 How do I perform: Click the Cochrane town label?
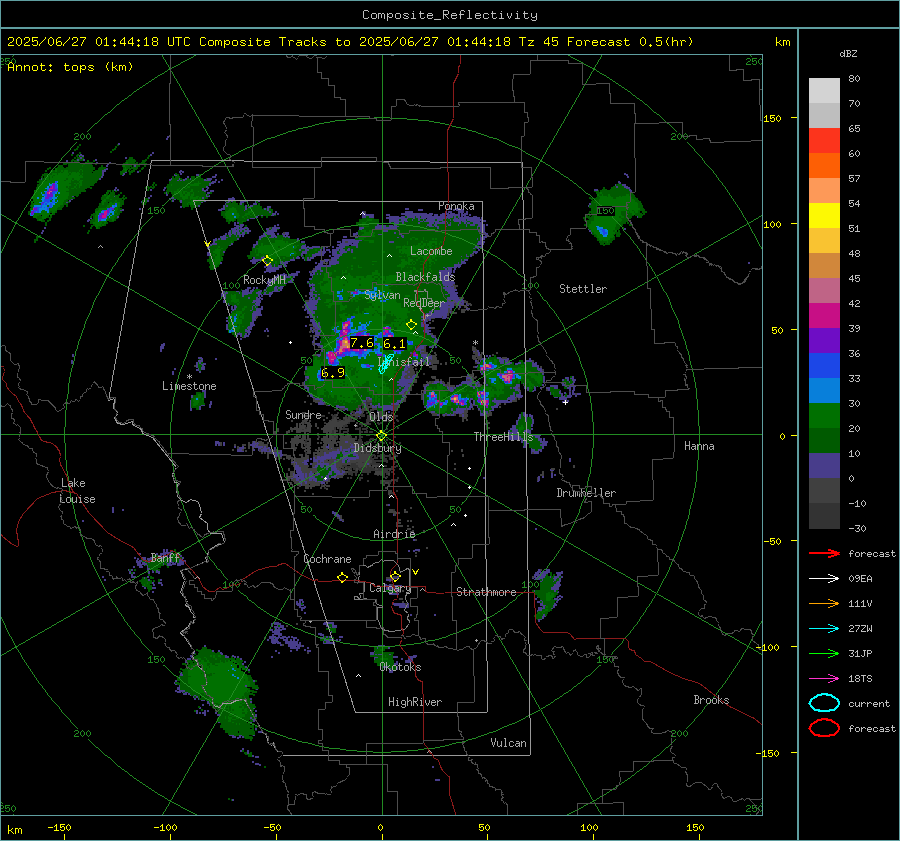tap(327, 559)
